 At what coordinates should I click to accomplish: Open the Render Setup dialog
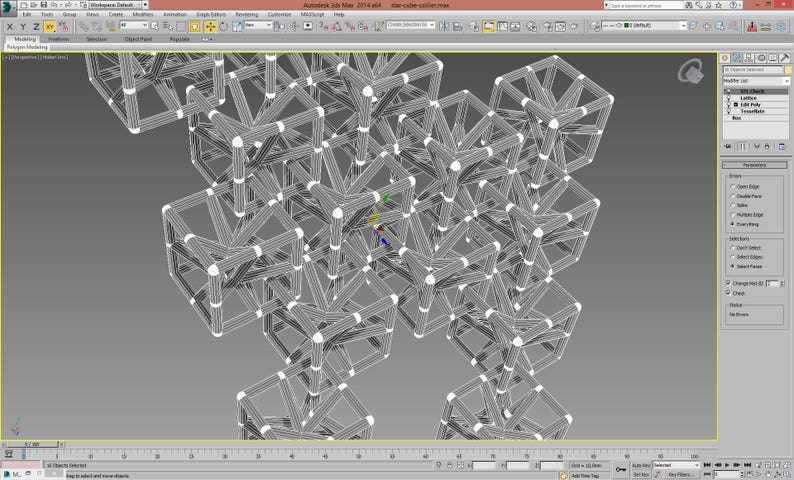(547, 26)
